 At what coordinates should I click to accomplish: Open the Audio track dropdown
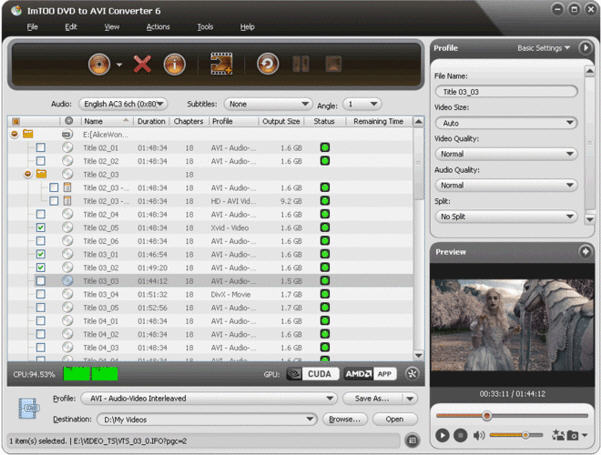click(123, 103)
